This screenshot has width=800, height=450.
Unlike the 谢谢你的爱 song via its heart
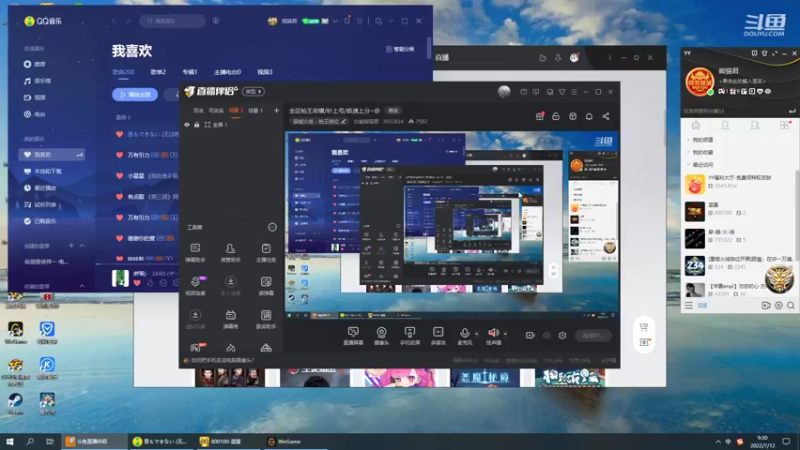pos(119,238)
